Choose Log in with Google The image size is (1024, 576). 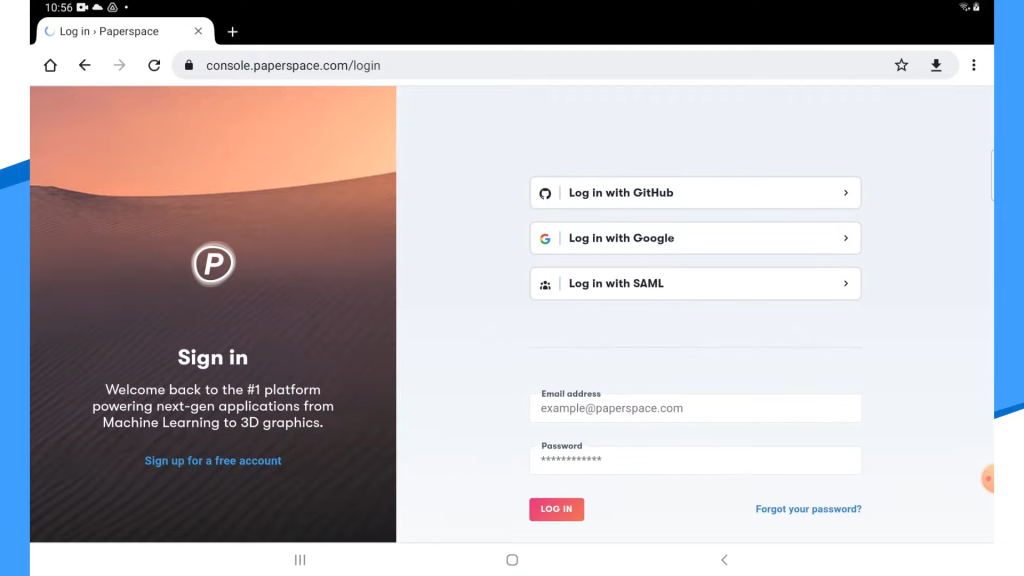696,238
